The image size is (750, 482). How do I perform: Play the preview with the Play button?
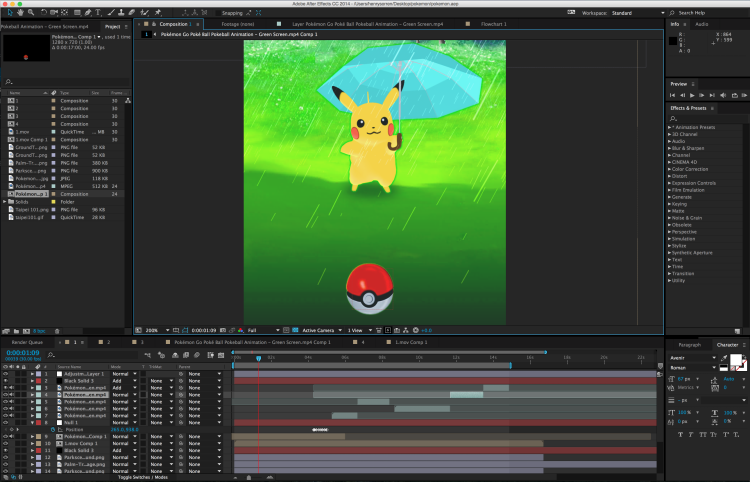pos(692,96)
